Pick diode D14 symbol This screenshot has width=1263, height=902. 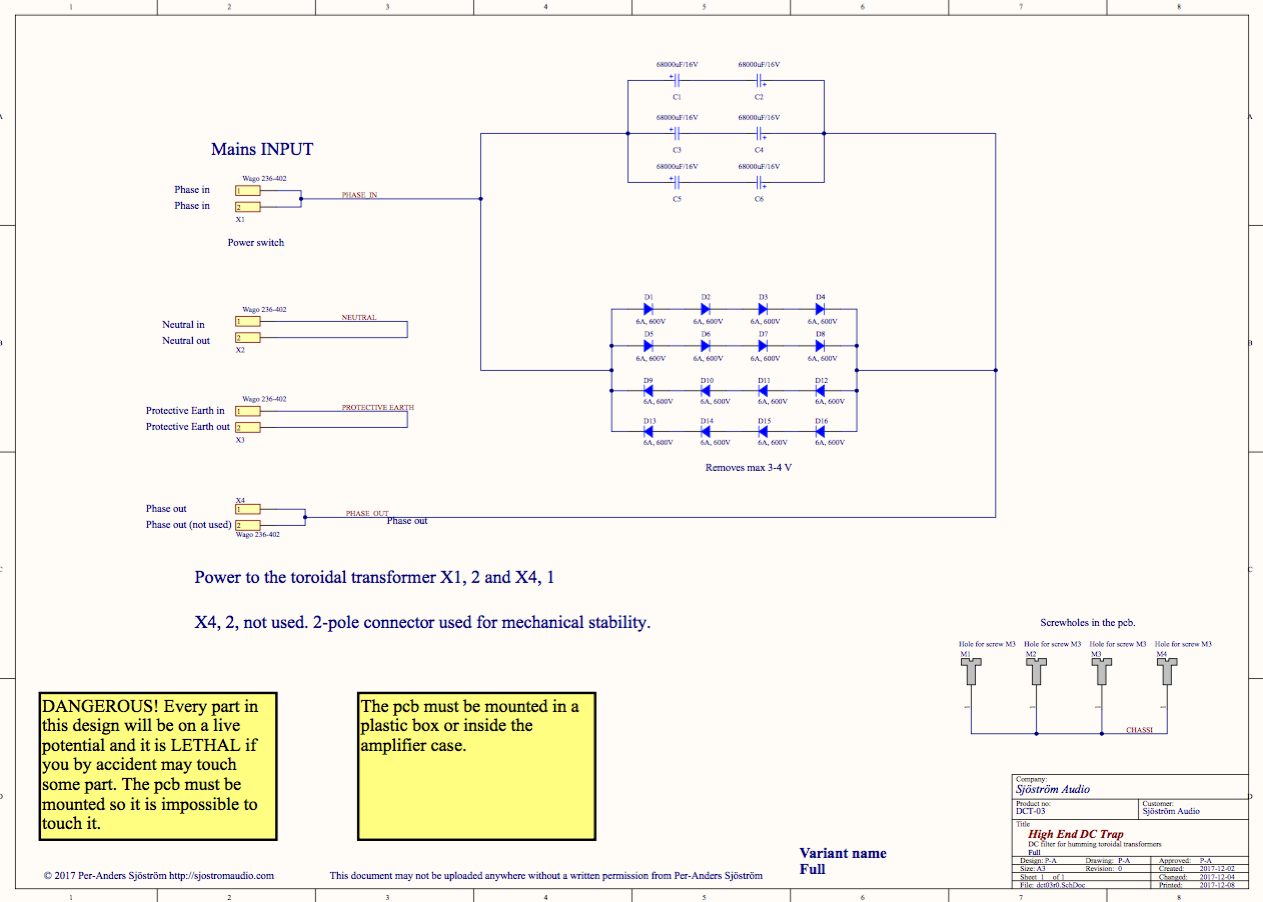click(706, 432)
